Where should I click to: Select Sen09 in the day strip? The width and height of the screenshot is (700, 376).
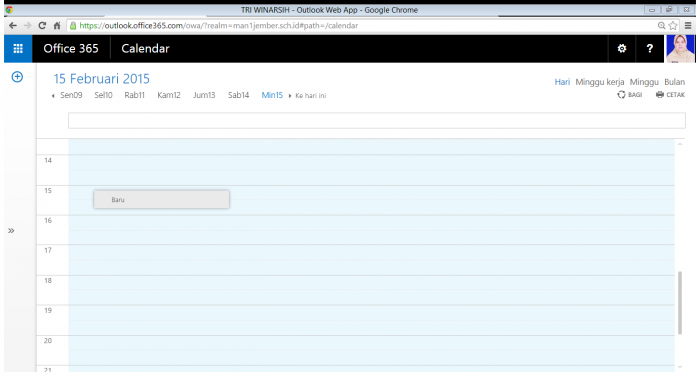(x=71, y=95)
